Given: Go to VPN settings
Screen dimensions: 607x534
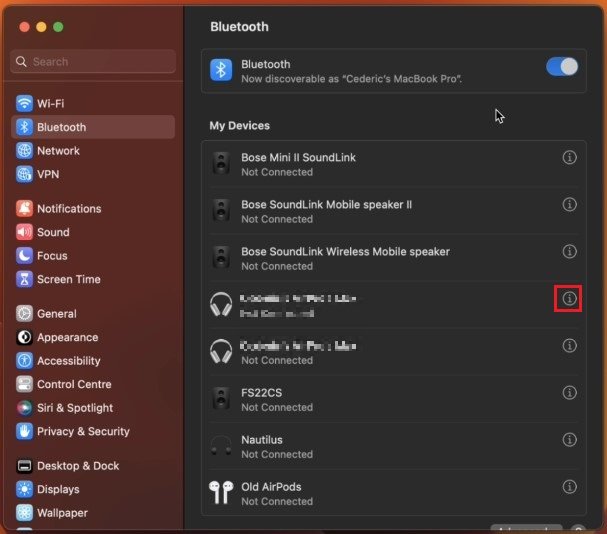Looking at the screenshot, I should pos(48,174).
